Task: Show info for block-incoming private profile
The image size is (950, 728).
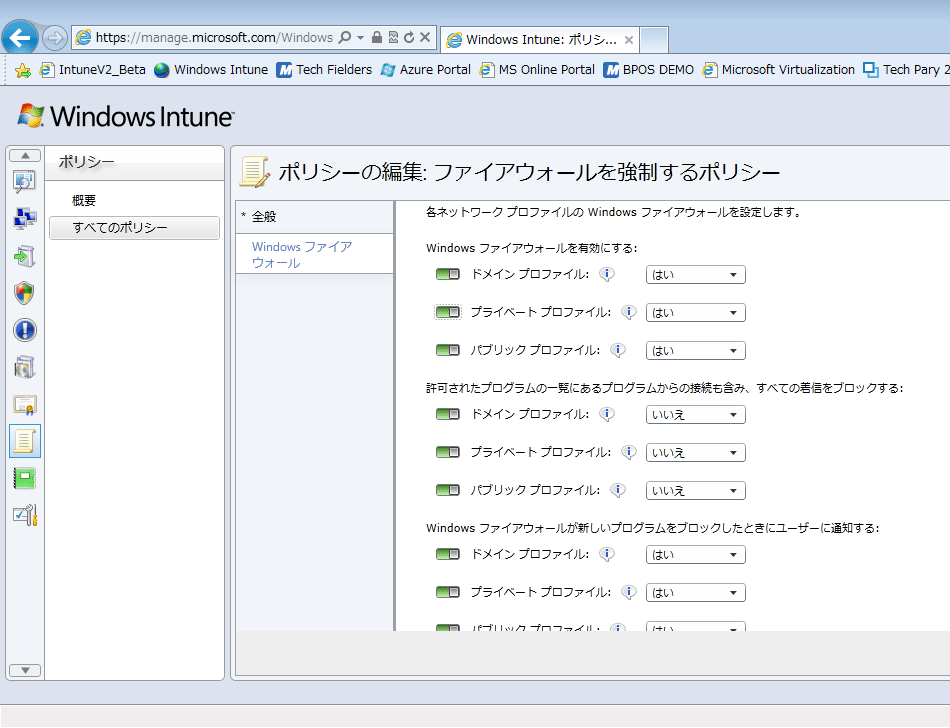Action: [629, 452]
